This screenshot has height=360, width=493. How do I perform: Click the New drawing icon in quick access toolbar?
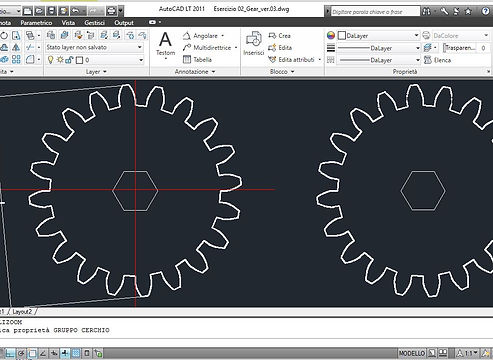(28, 11)
